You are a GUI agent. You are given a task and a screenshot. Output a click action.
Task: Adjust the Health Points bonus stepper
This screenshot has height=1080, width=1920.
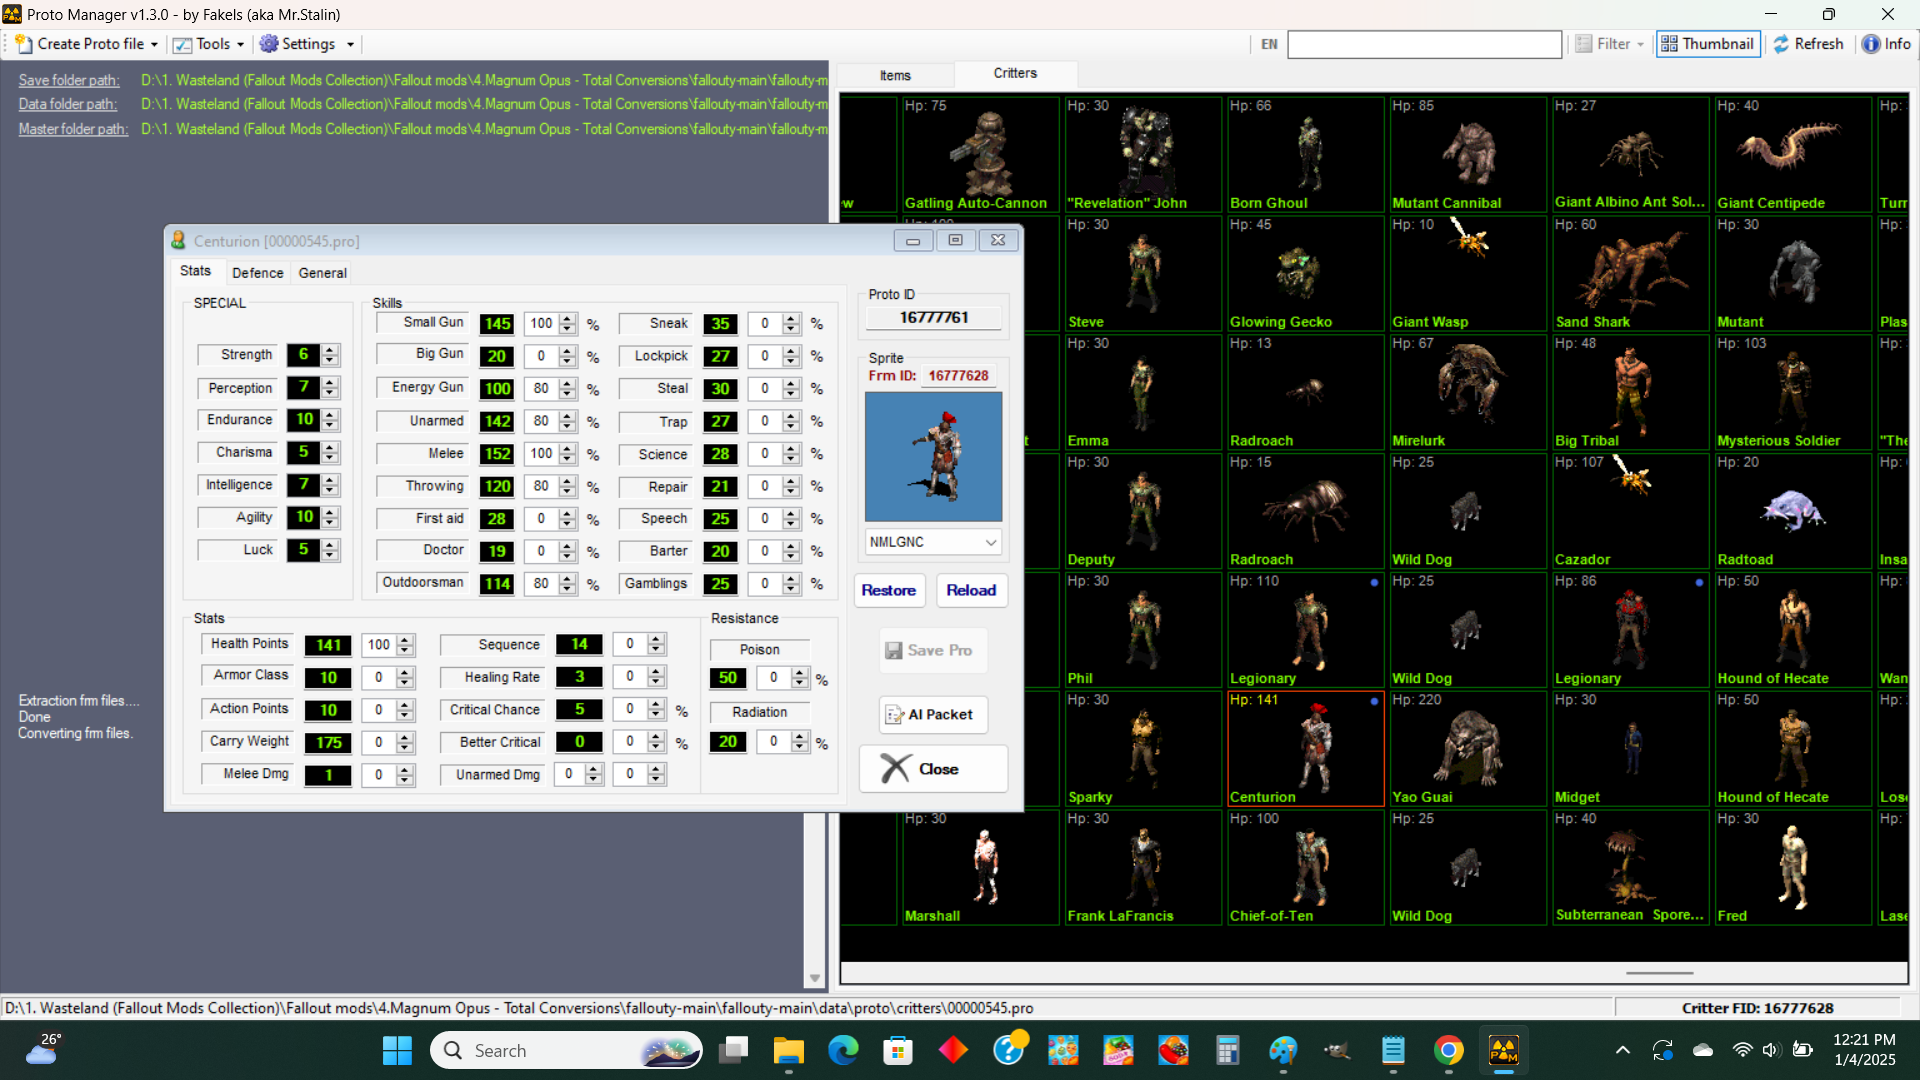[405, 645]
